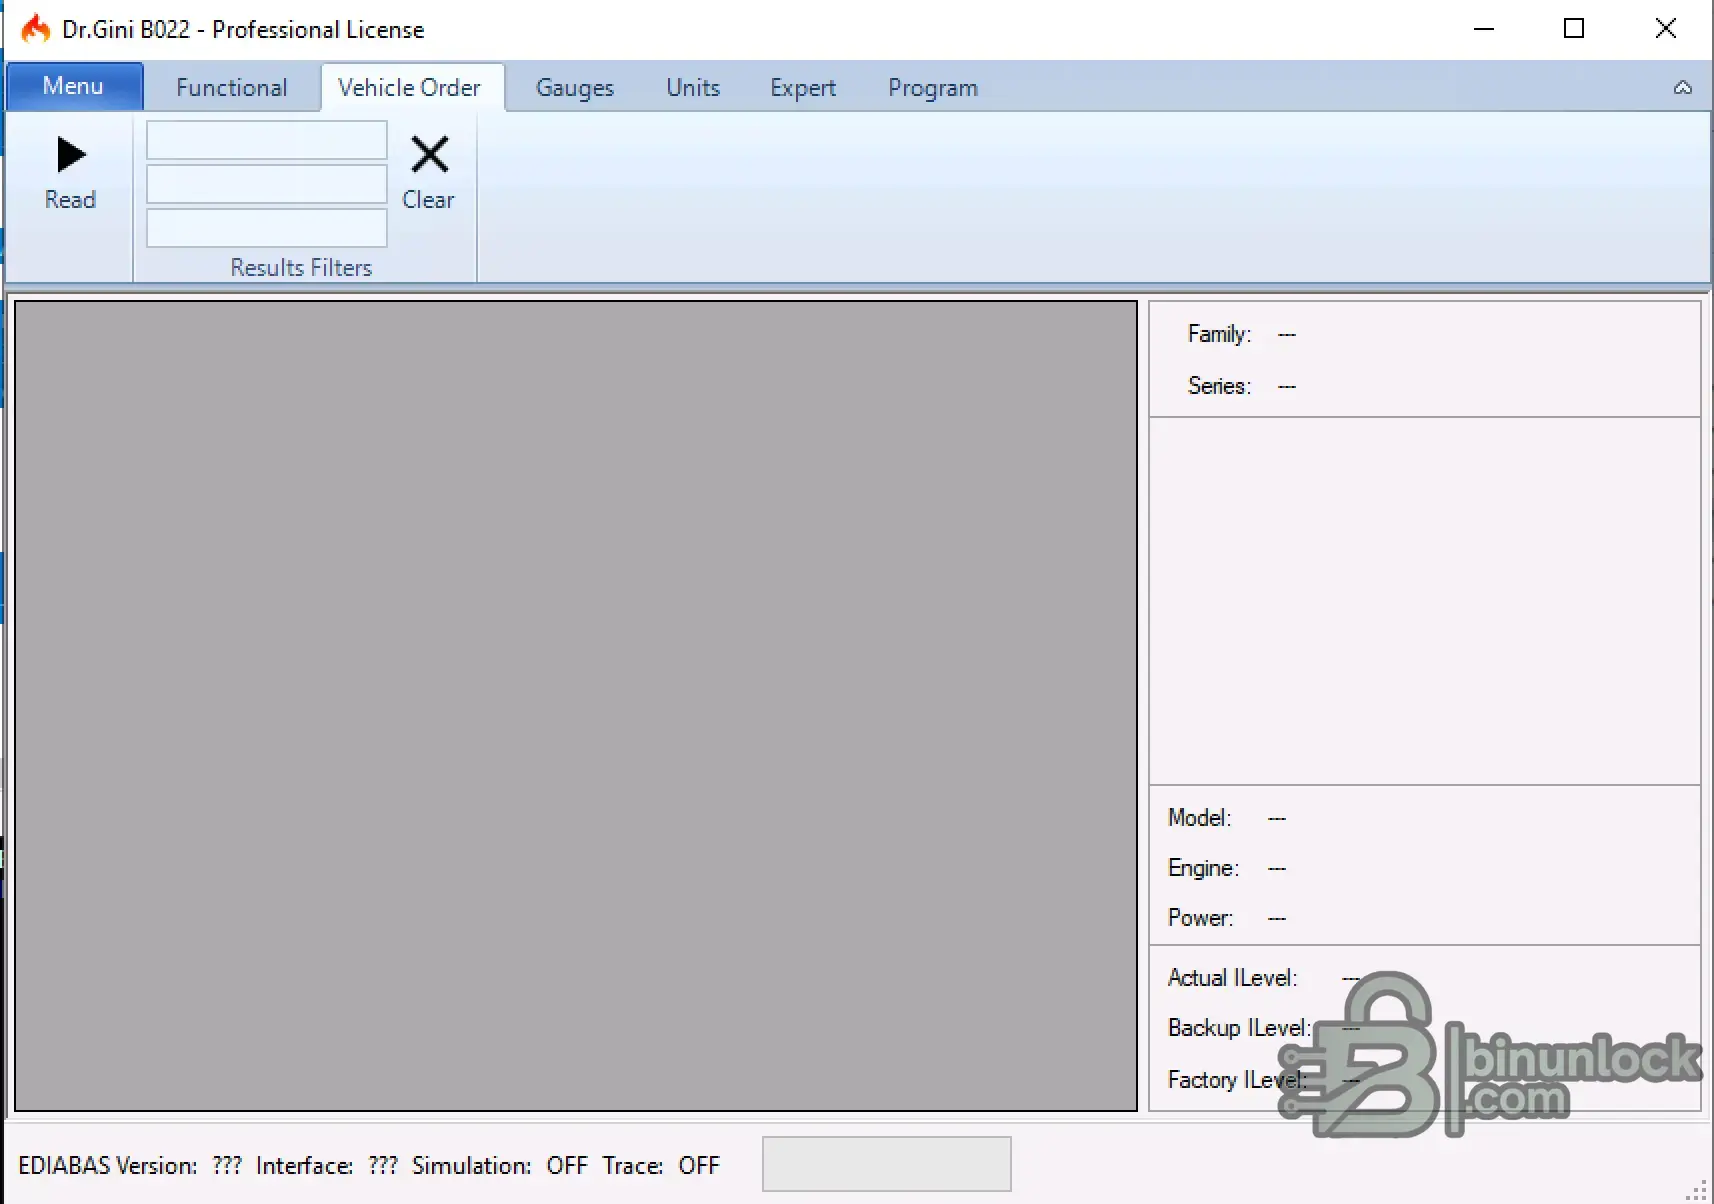1714x1204 pixels.
Task: Collapse the ribbon using the chevron icon
Action: (1683, 88)
